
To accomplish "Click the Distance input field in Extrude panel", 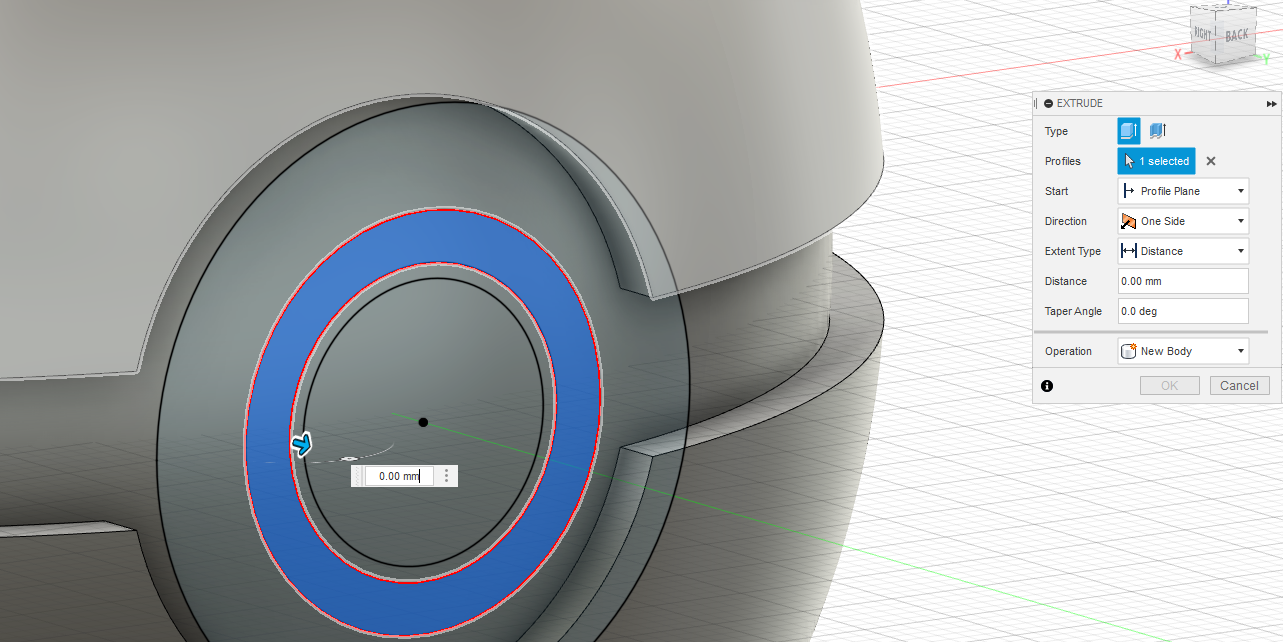I will [x=1183, y=281].
